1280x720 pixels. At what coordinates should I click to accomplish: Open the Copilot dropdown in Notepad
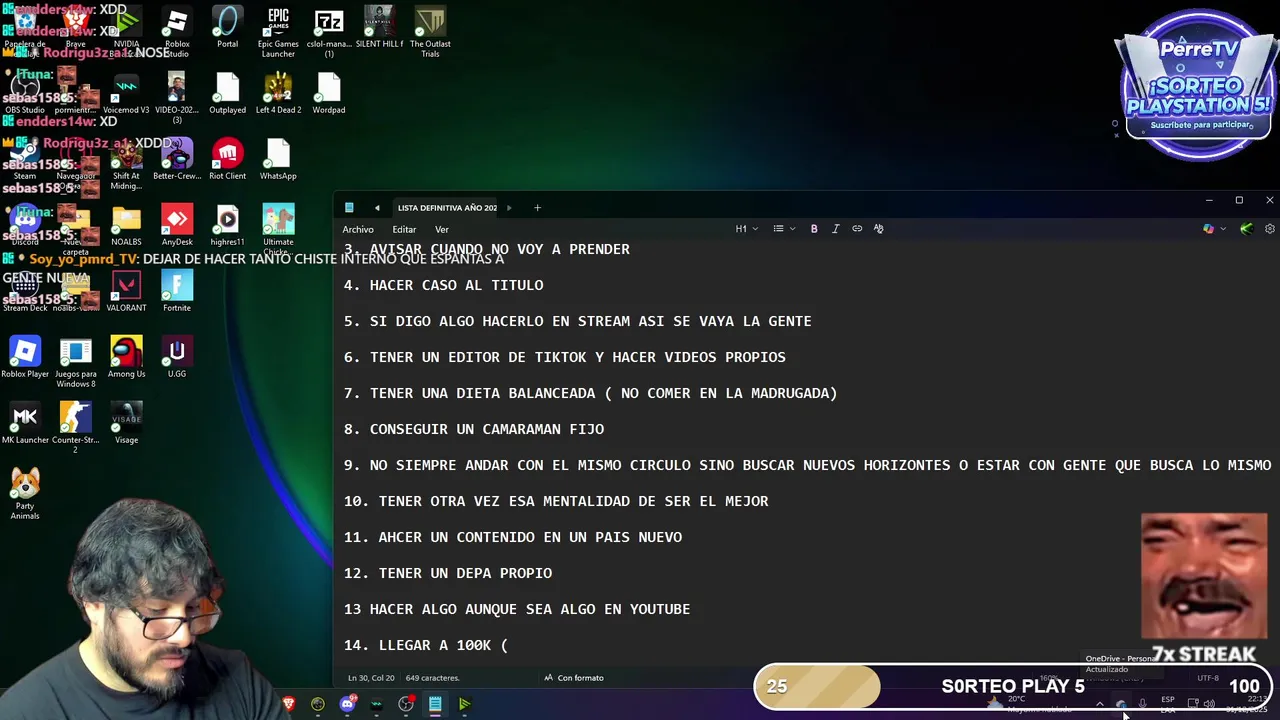click(x=1214, y=229)
